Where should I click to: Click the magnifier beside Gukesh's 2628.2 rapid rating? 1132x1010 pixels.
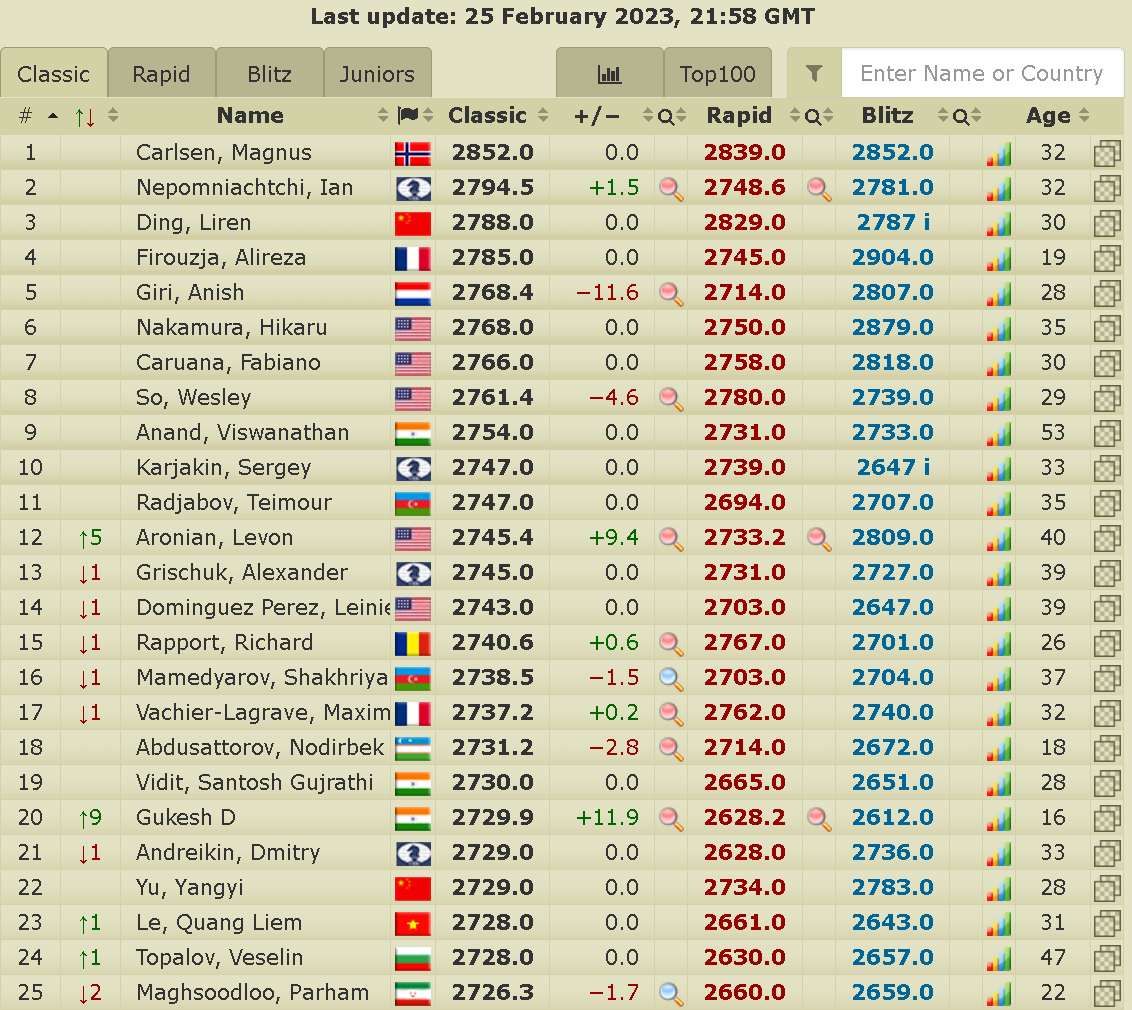[x=819, y=818]
